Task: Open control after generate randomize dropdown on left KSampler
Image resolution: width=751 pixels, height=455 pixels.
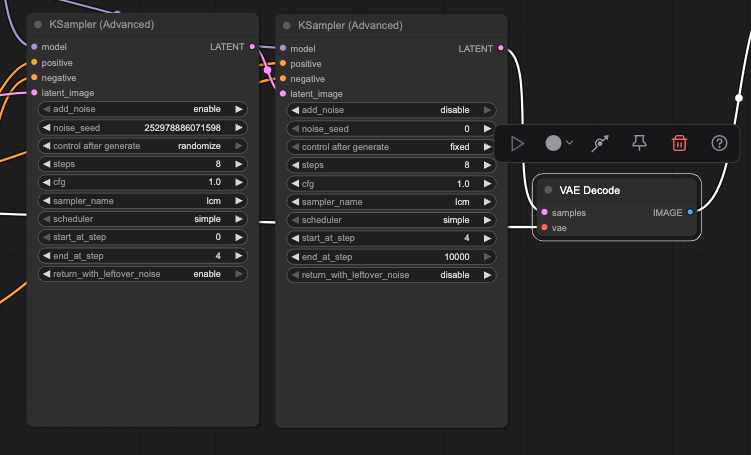Action: (143, 146)
